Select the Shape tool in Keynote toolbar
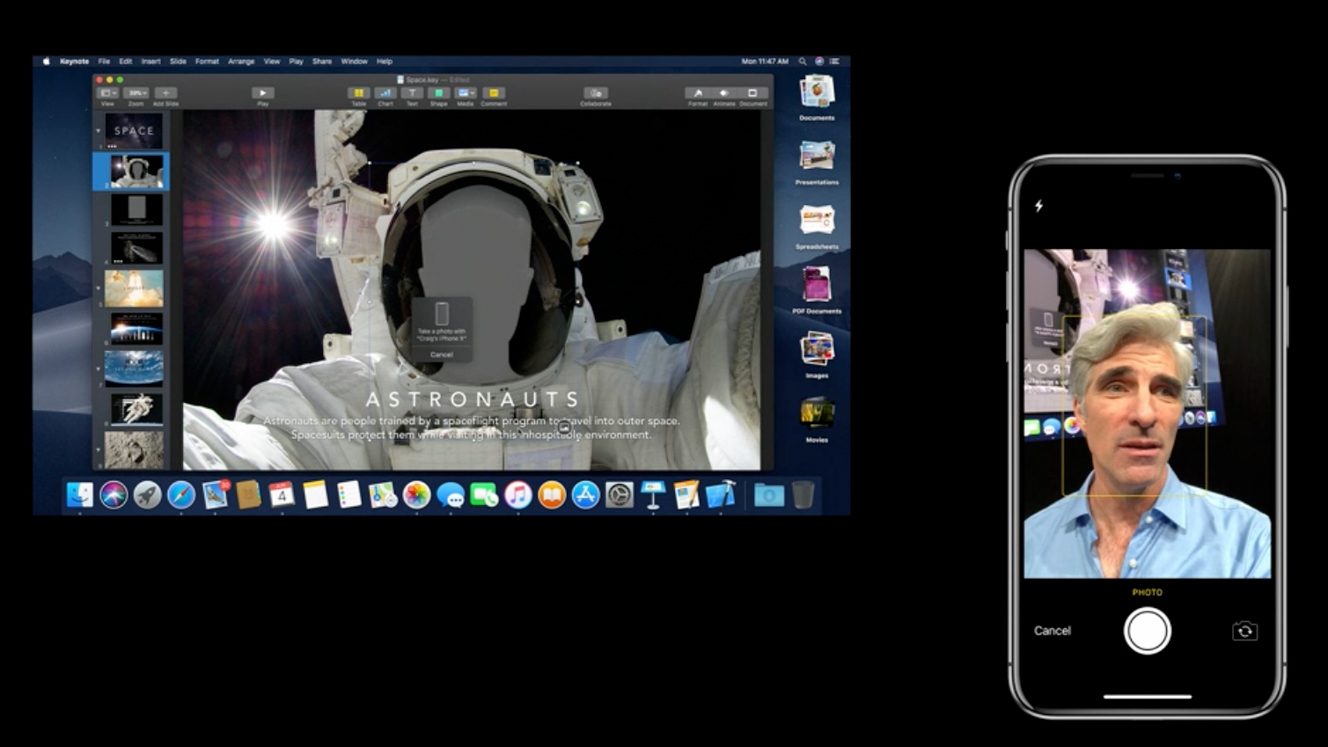The height and width of the screenshot is (747, 1328). (438, 93)
